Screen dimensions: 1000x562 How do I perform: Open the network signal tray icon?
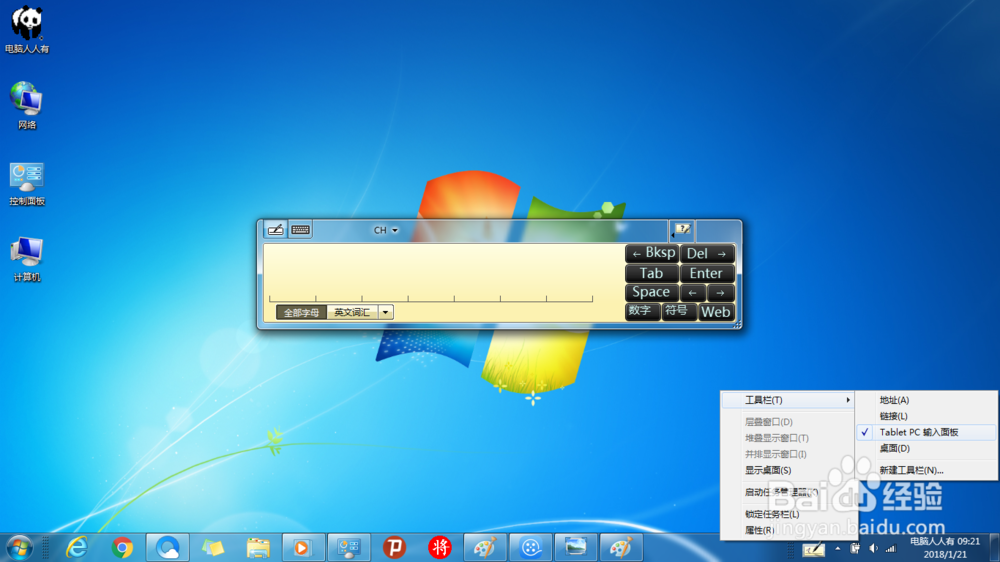(891, 549)
